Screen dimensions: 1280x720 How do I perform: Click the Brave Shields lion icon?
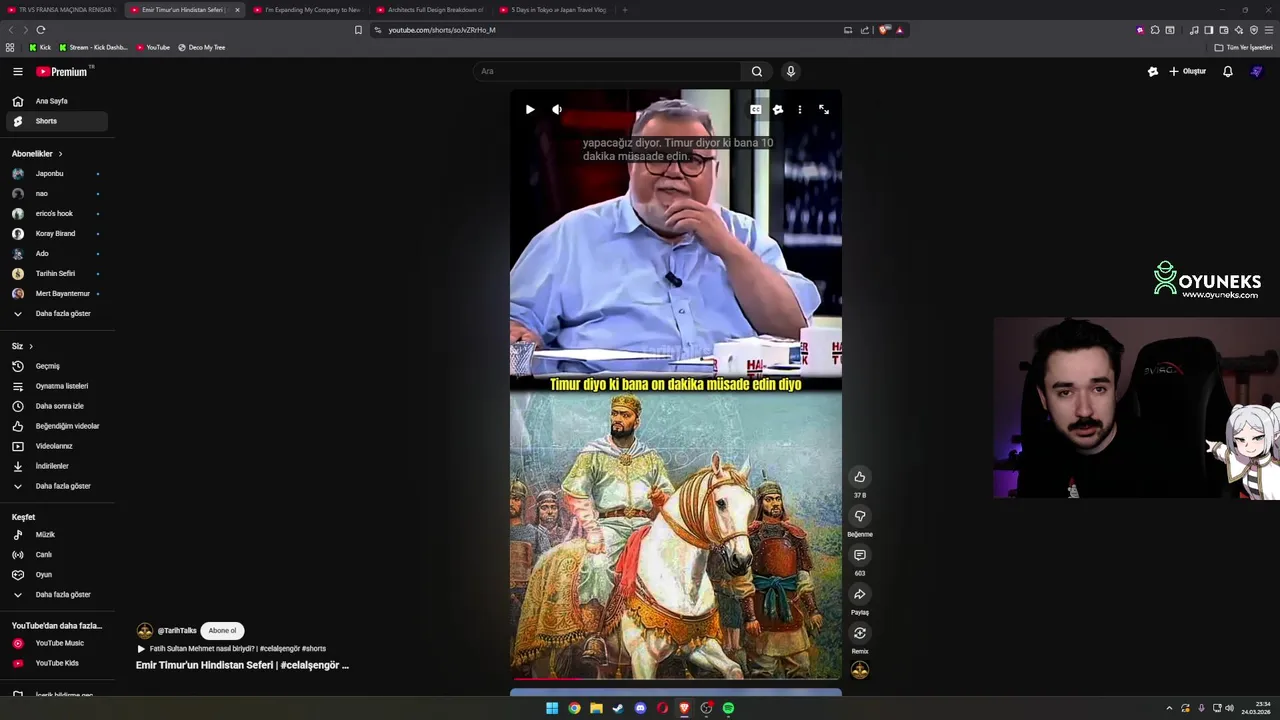(x=884, y=30)
